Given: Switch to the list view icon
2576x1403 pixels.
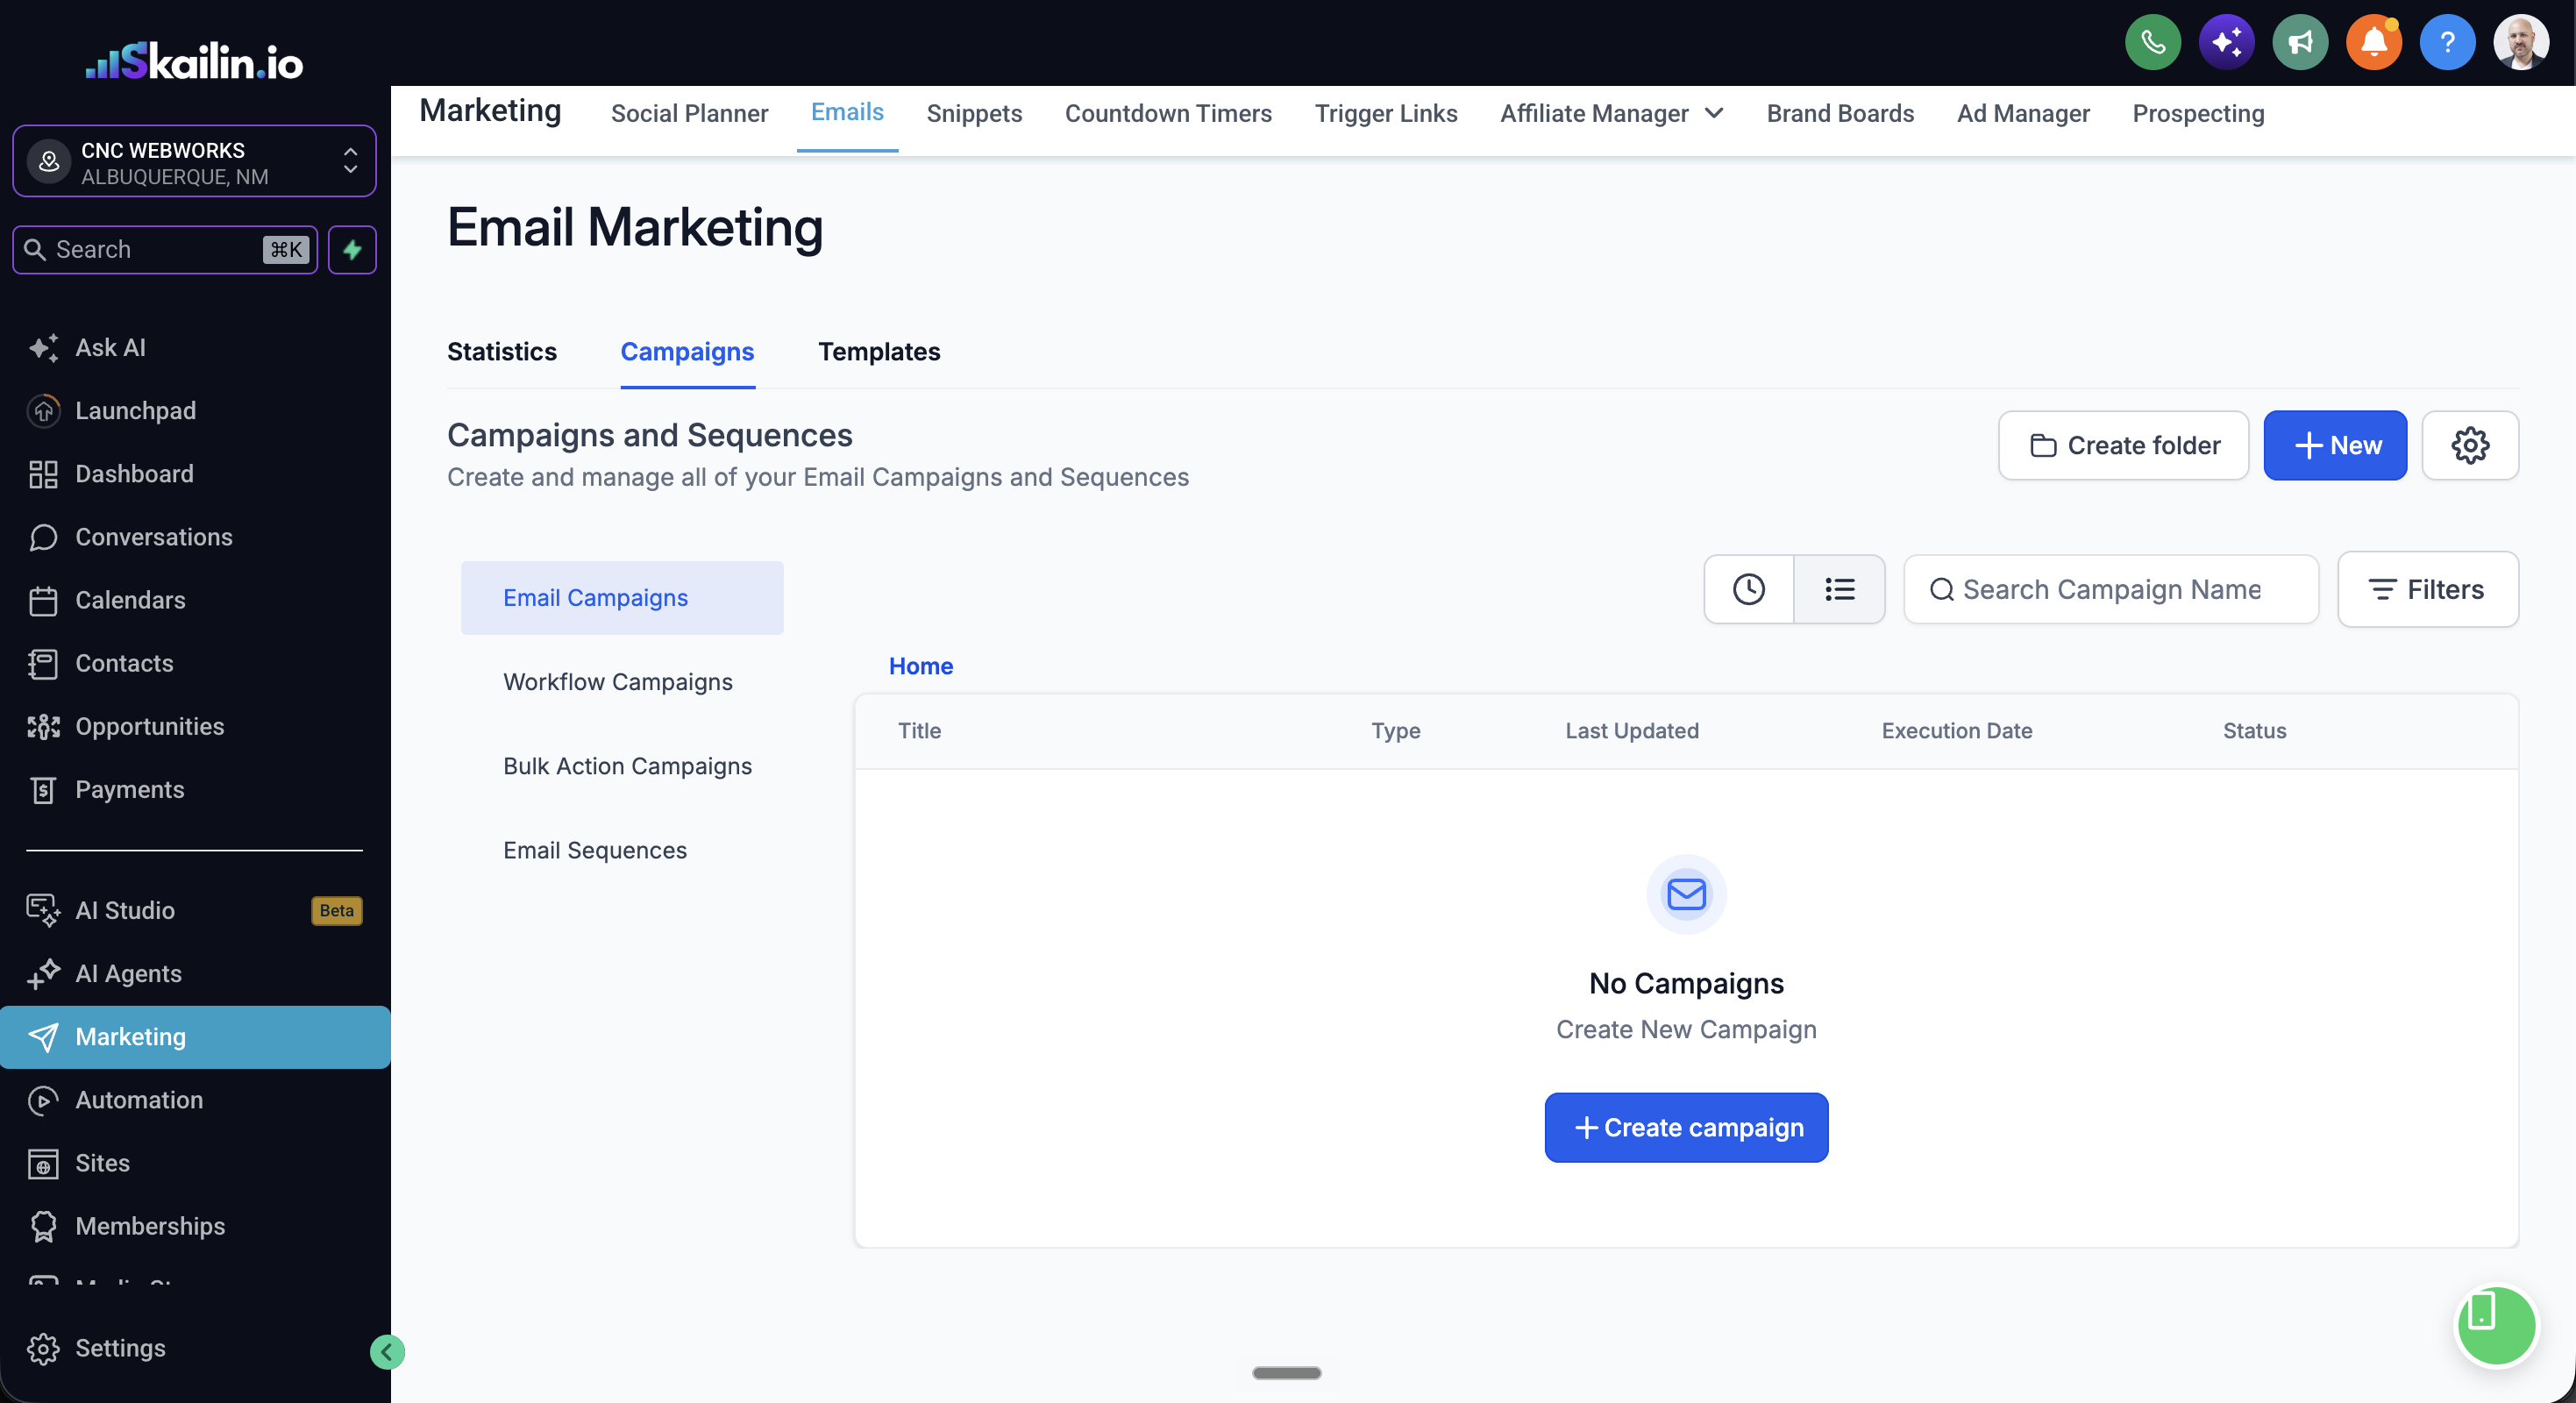Looking at the screenshot, I should pyautogui.click(x=1839, y=589).
